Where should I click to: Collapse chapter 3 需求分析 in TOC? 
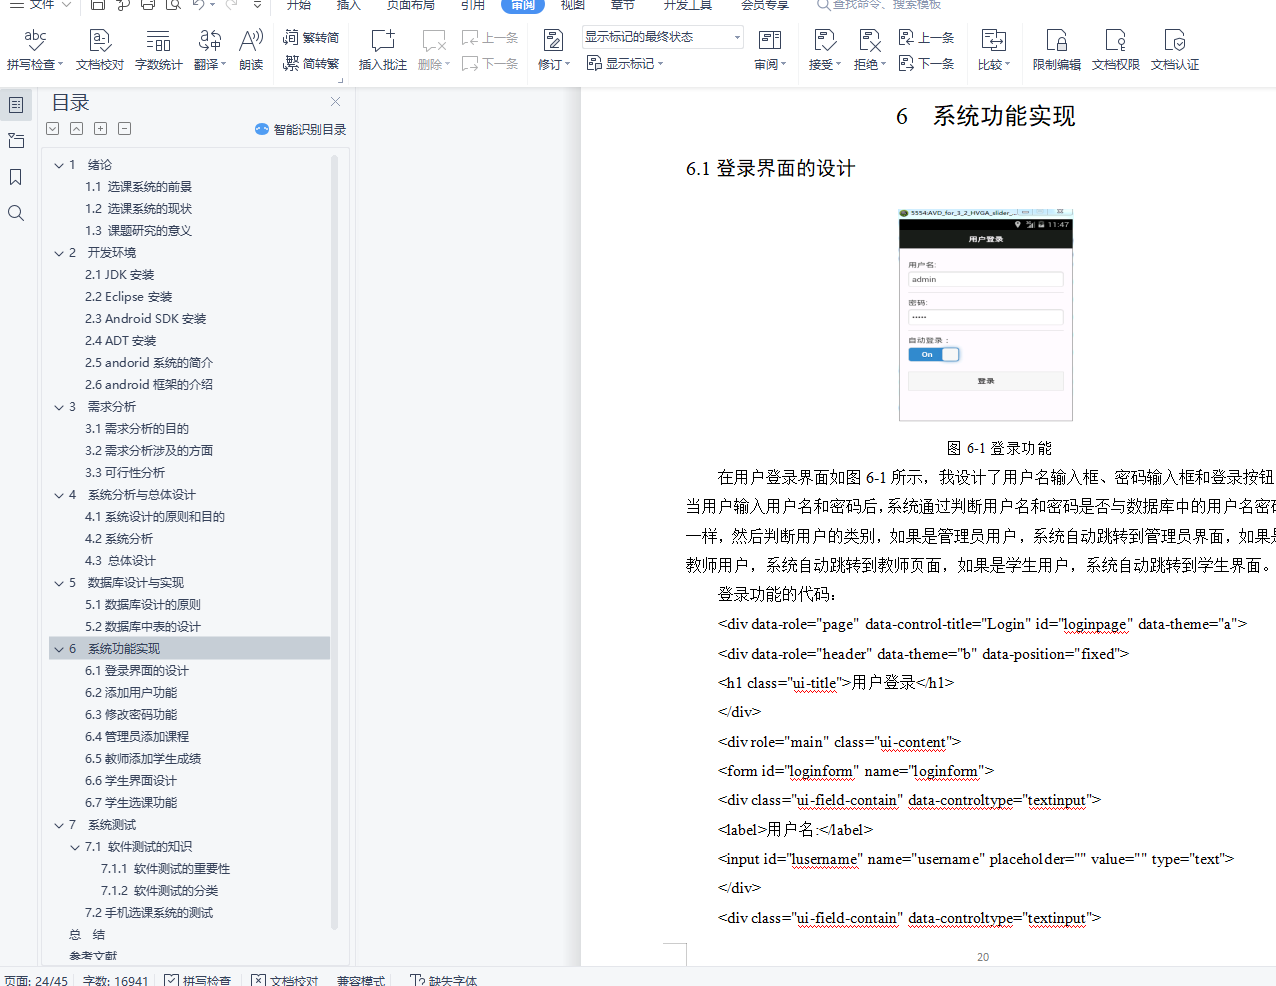[x=59, y=407]
